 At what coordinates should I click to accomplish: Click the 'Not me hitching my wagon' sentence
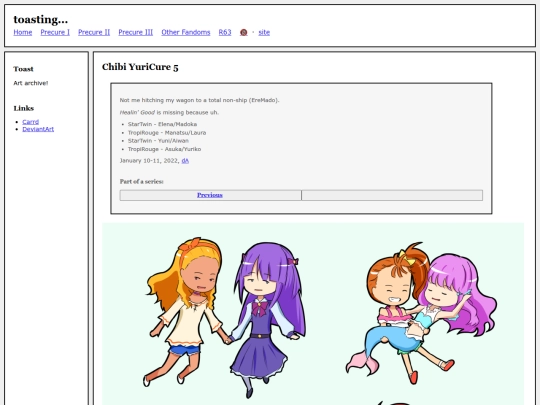(x=199, y=100)
